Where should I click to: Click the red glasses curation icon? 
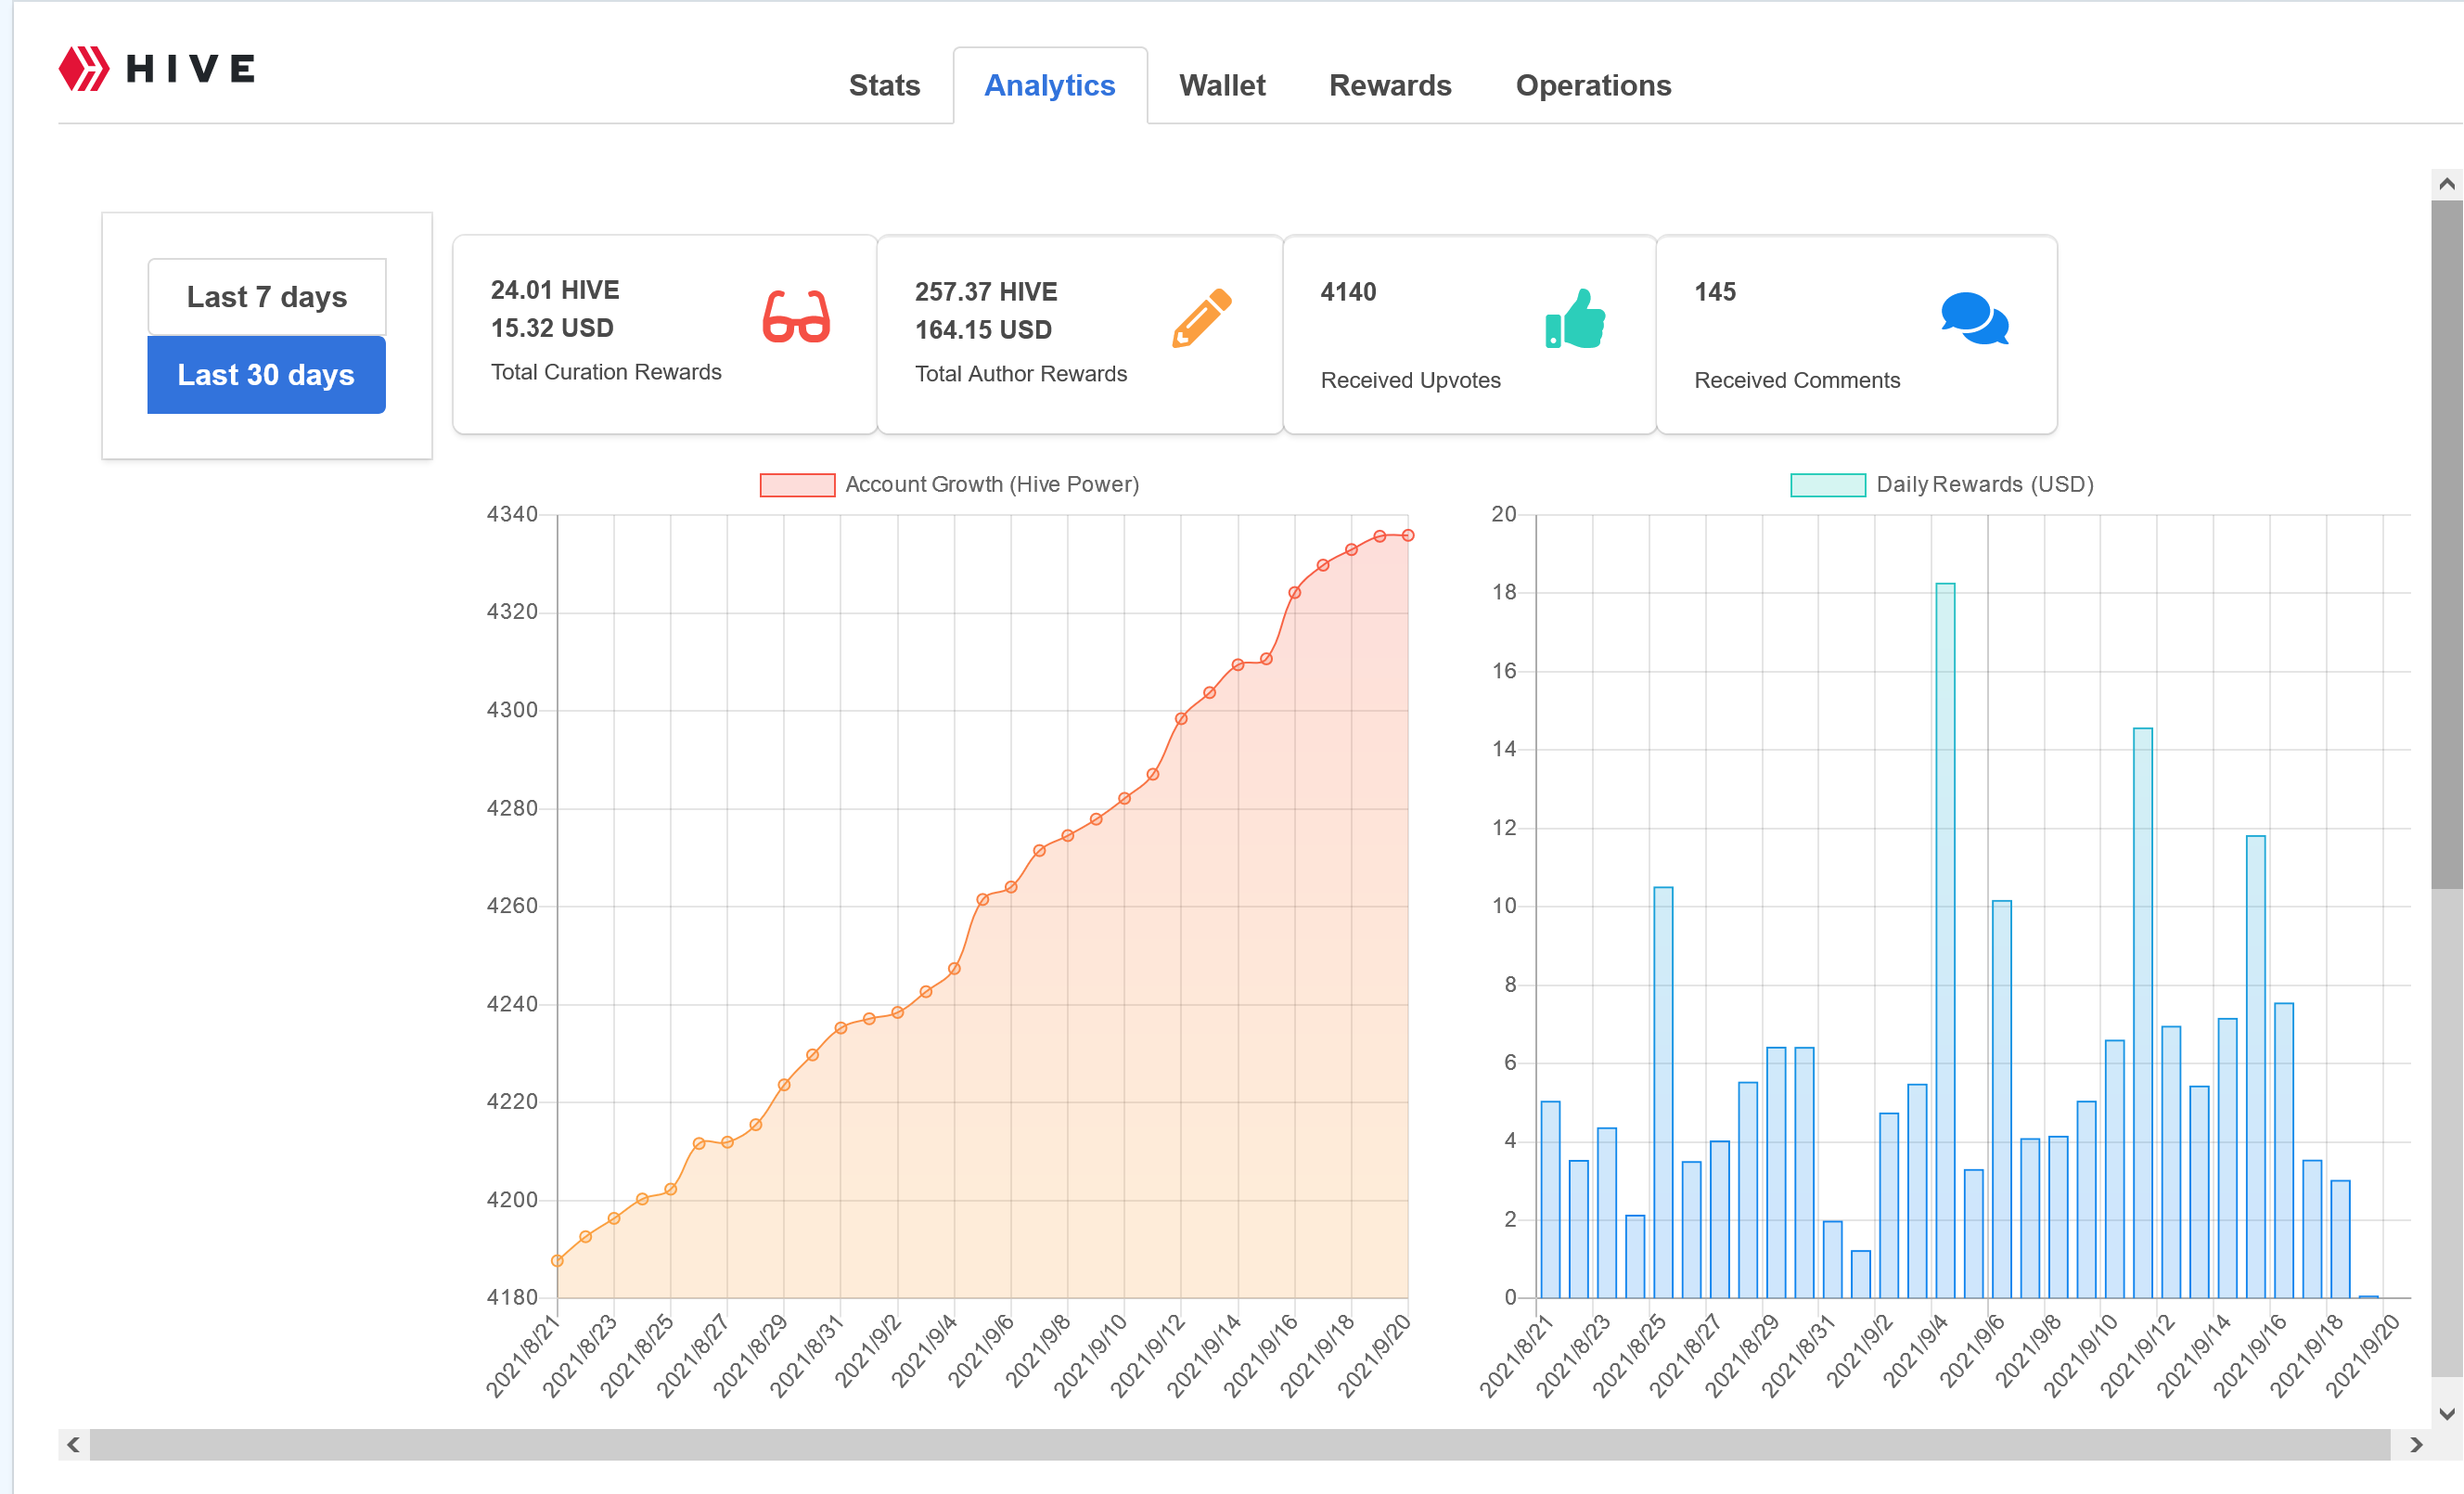click(796, 317)
